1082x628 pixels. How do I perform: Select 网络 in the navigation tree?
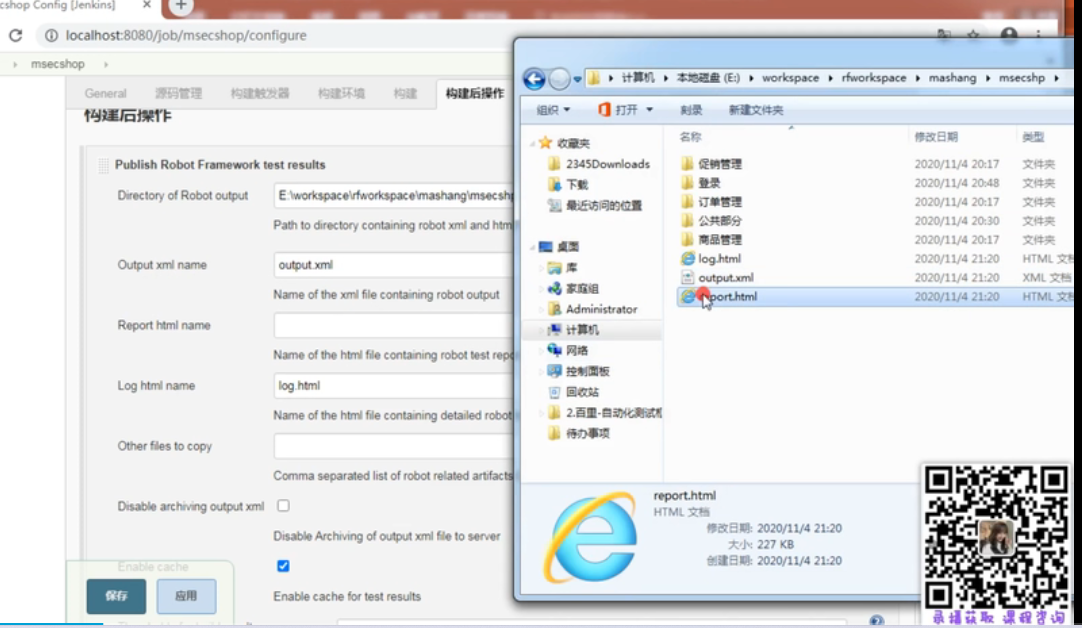568,351
